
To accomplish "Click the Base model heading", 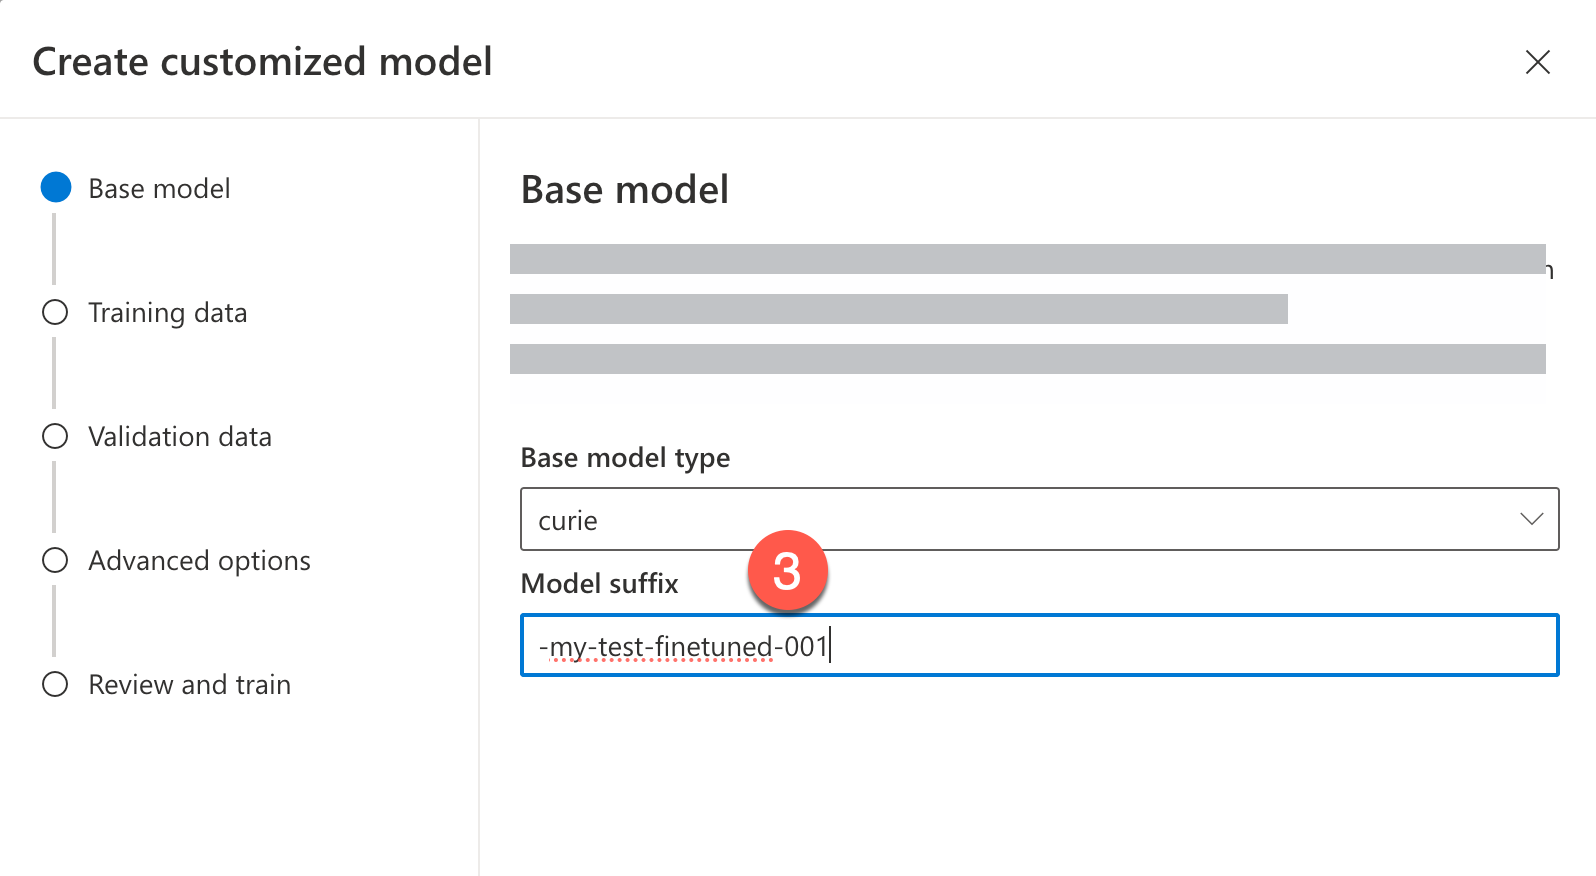I will [x=623, y=189].
